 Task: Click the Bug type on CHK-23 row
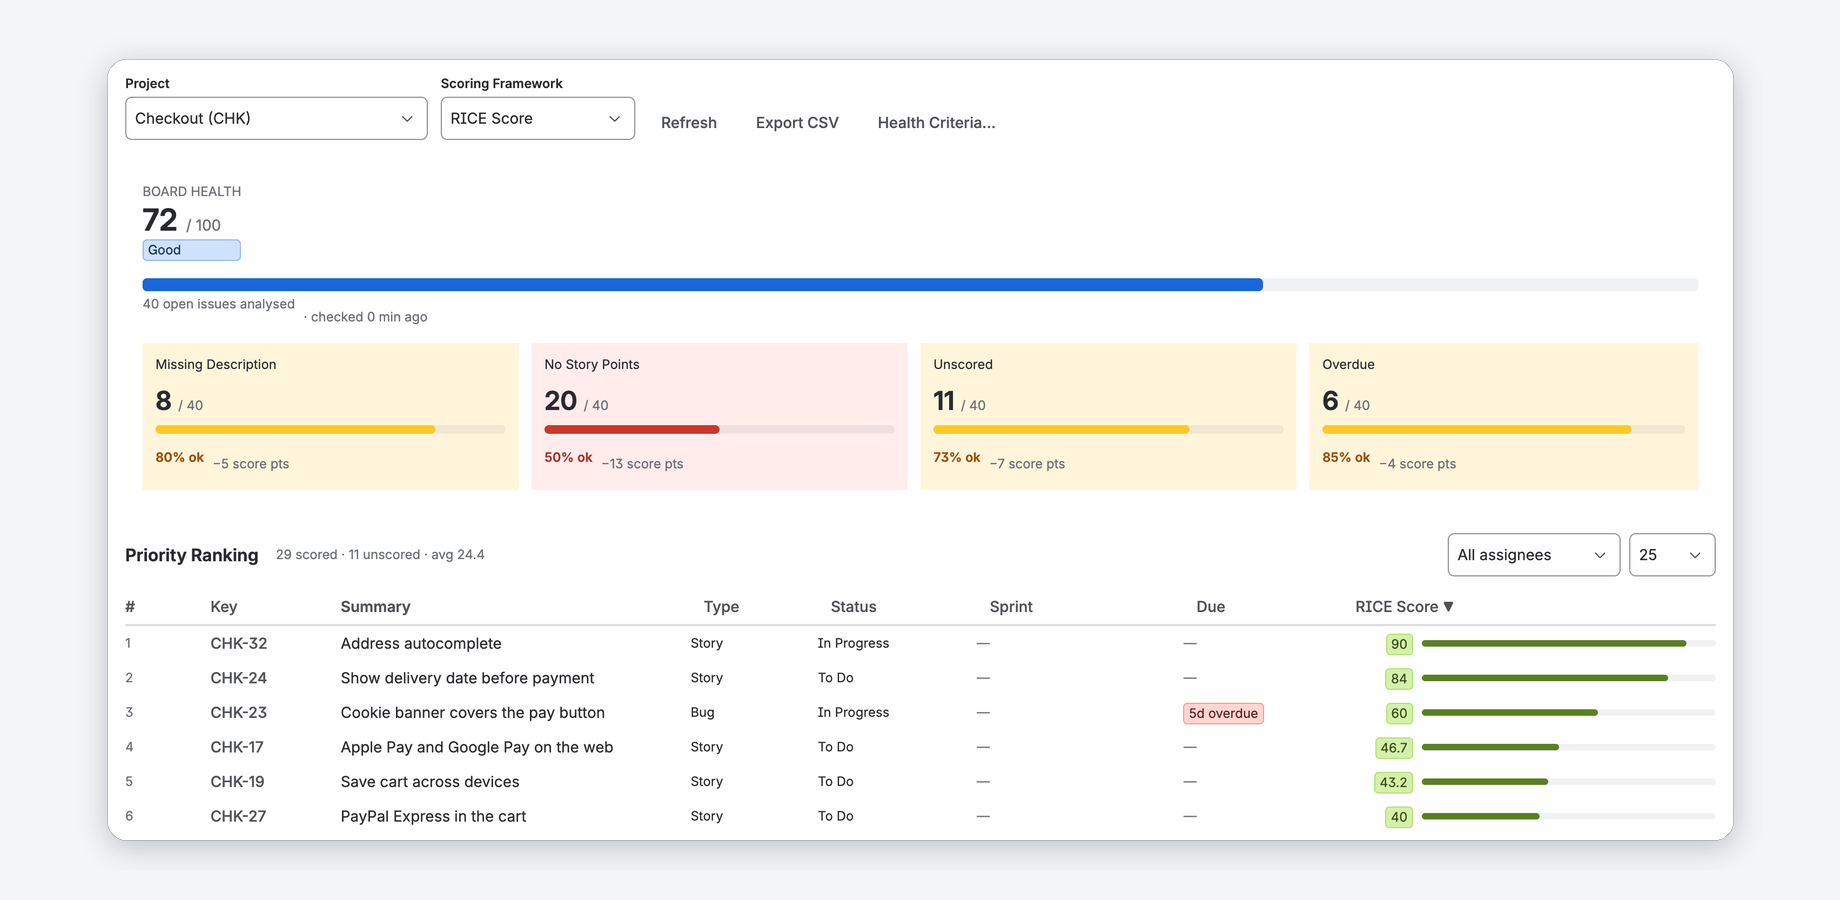point(702,713)
